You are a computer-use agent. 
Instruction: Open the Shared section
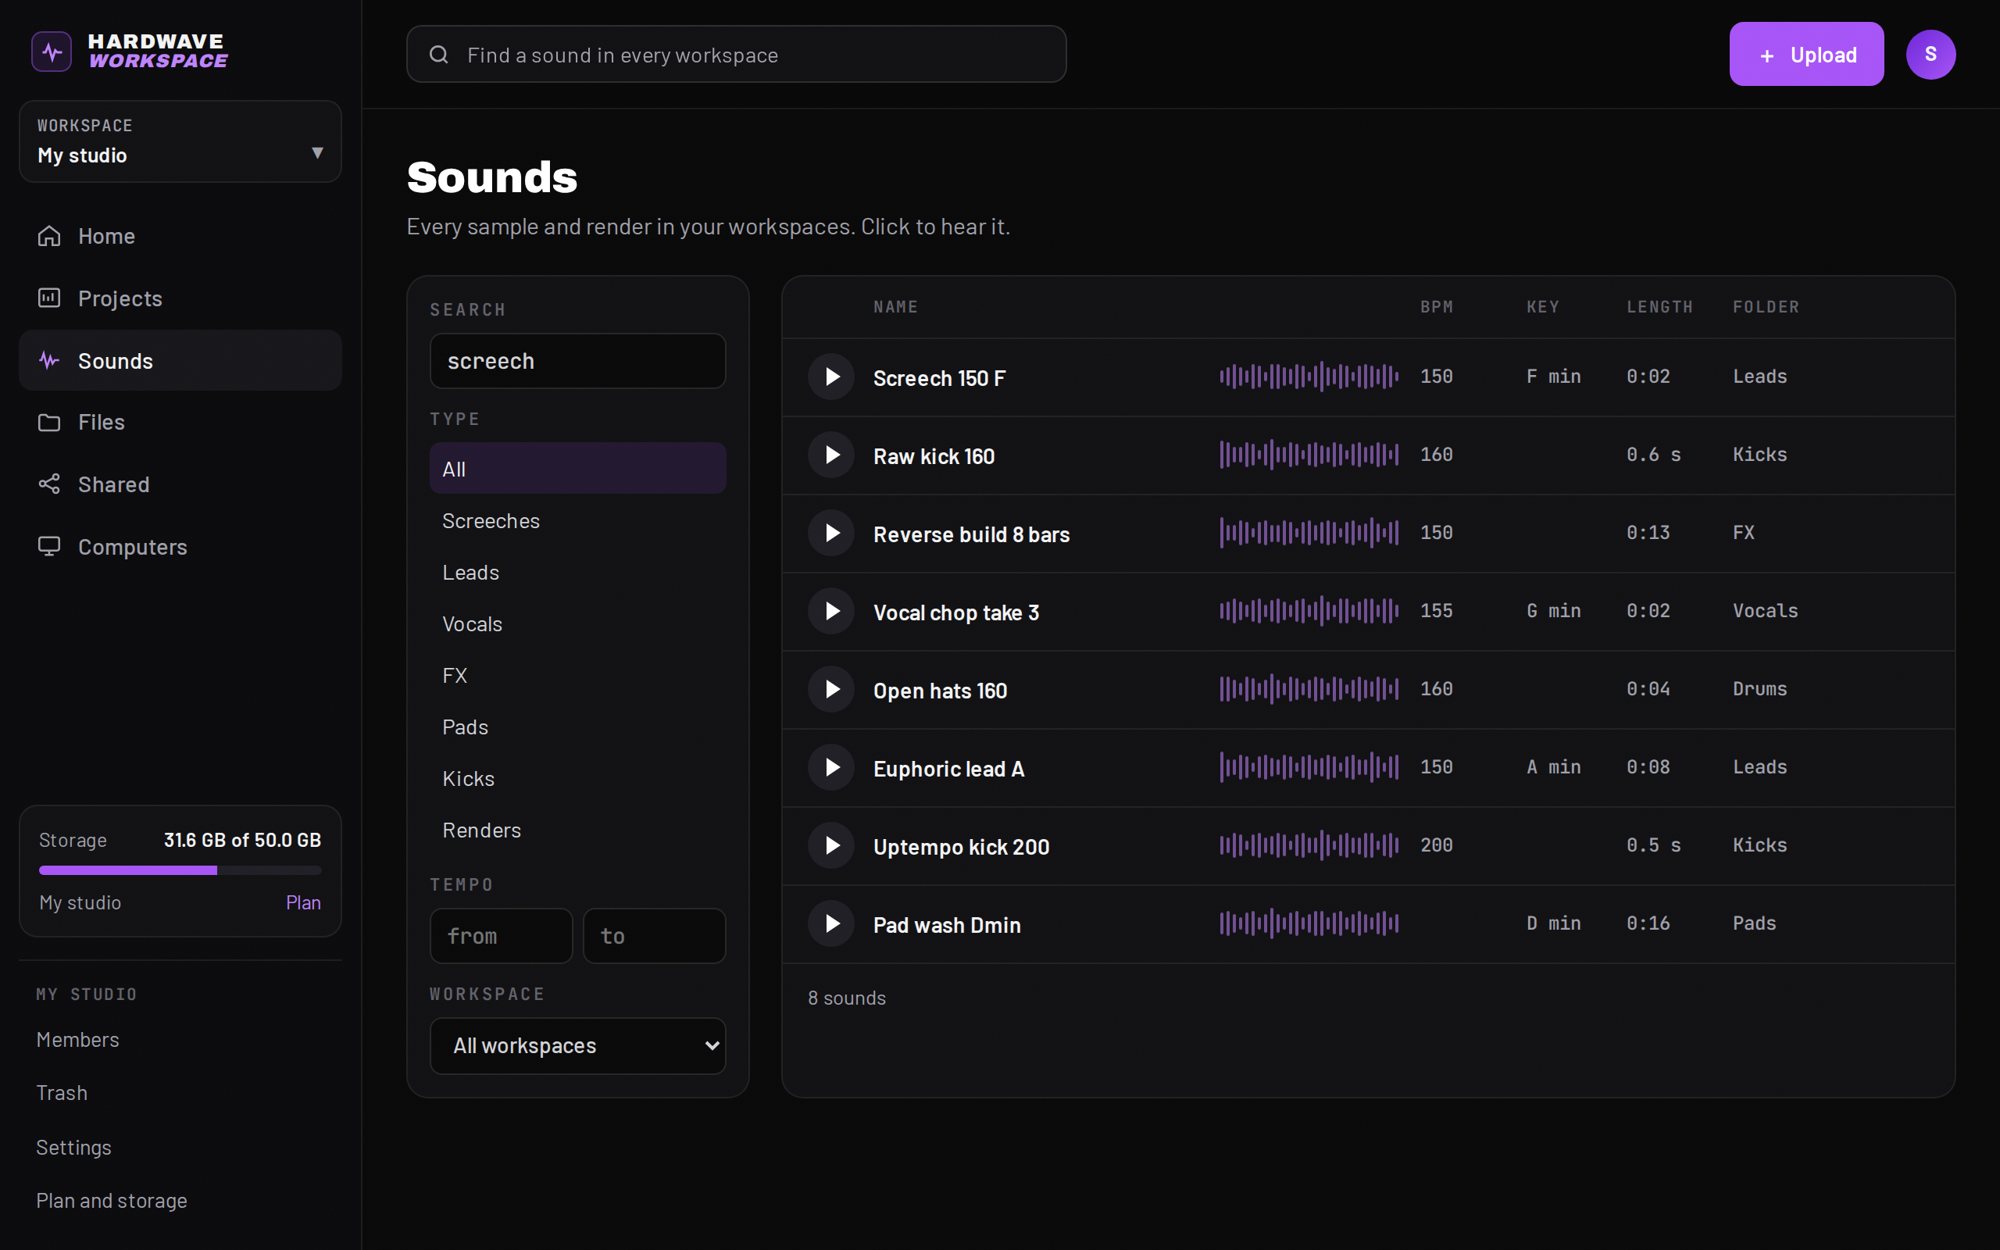tap(180, 484)
